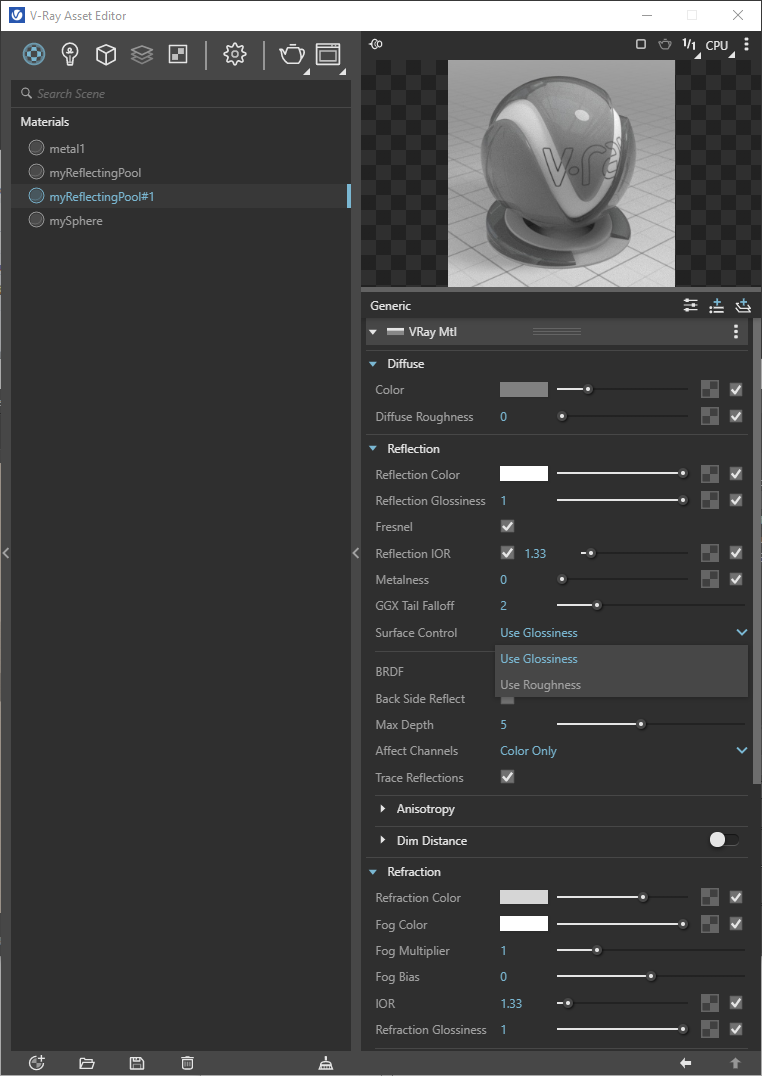Expand the Anisotropy section

382,808
